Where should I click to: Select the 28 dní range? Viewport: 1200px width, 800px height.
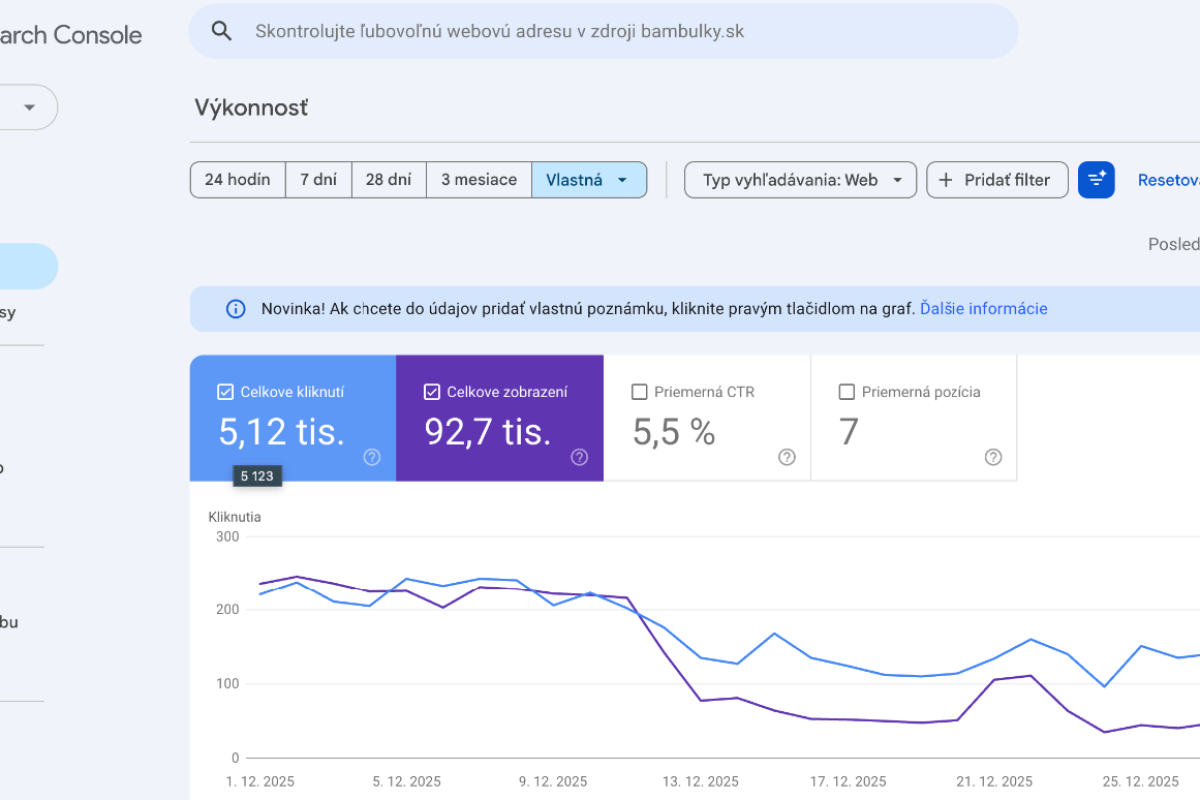point(389,180)
